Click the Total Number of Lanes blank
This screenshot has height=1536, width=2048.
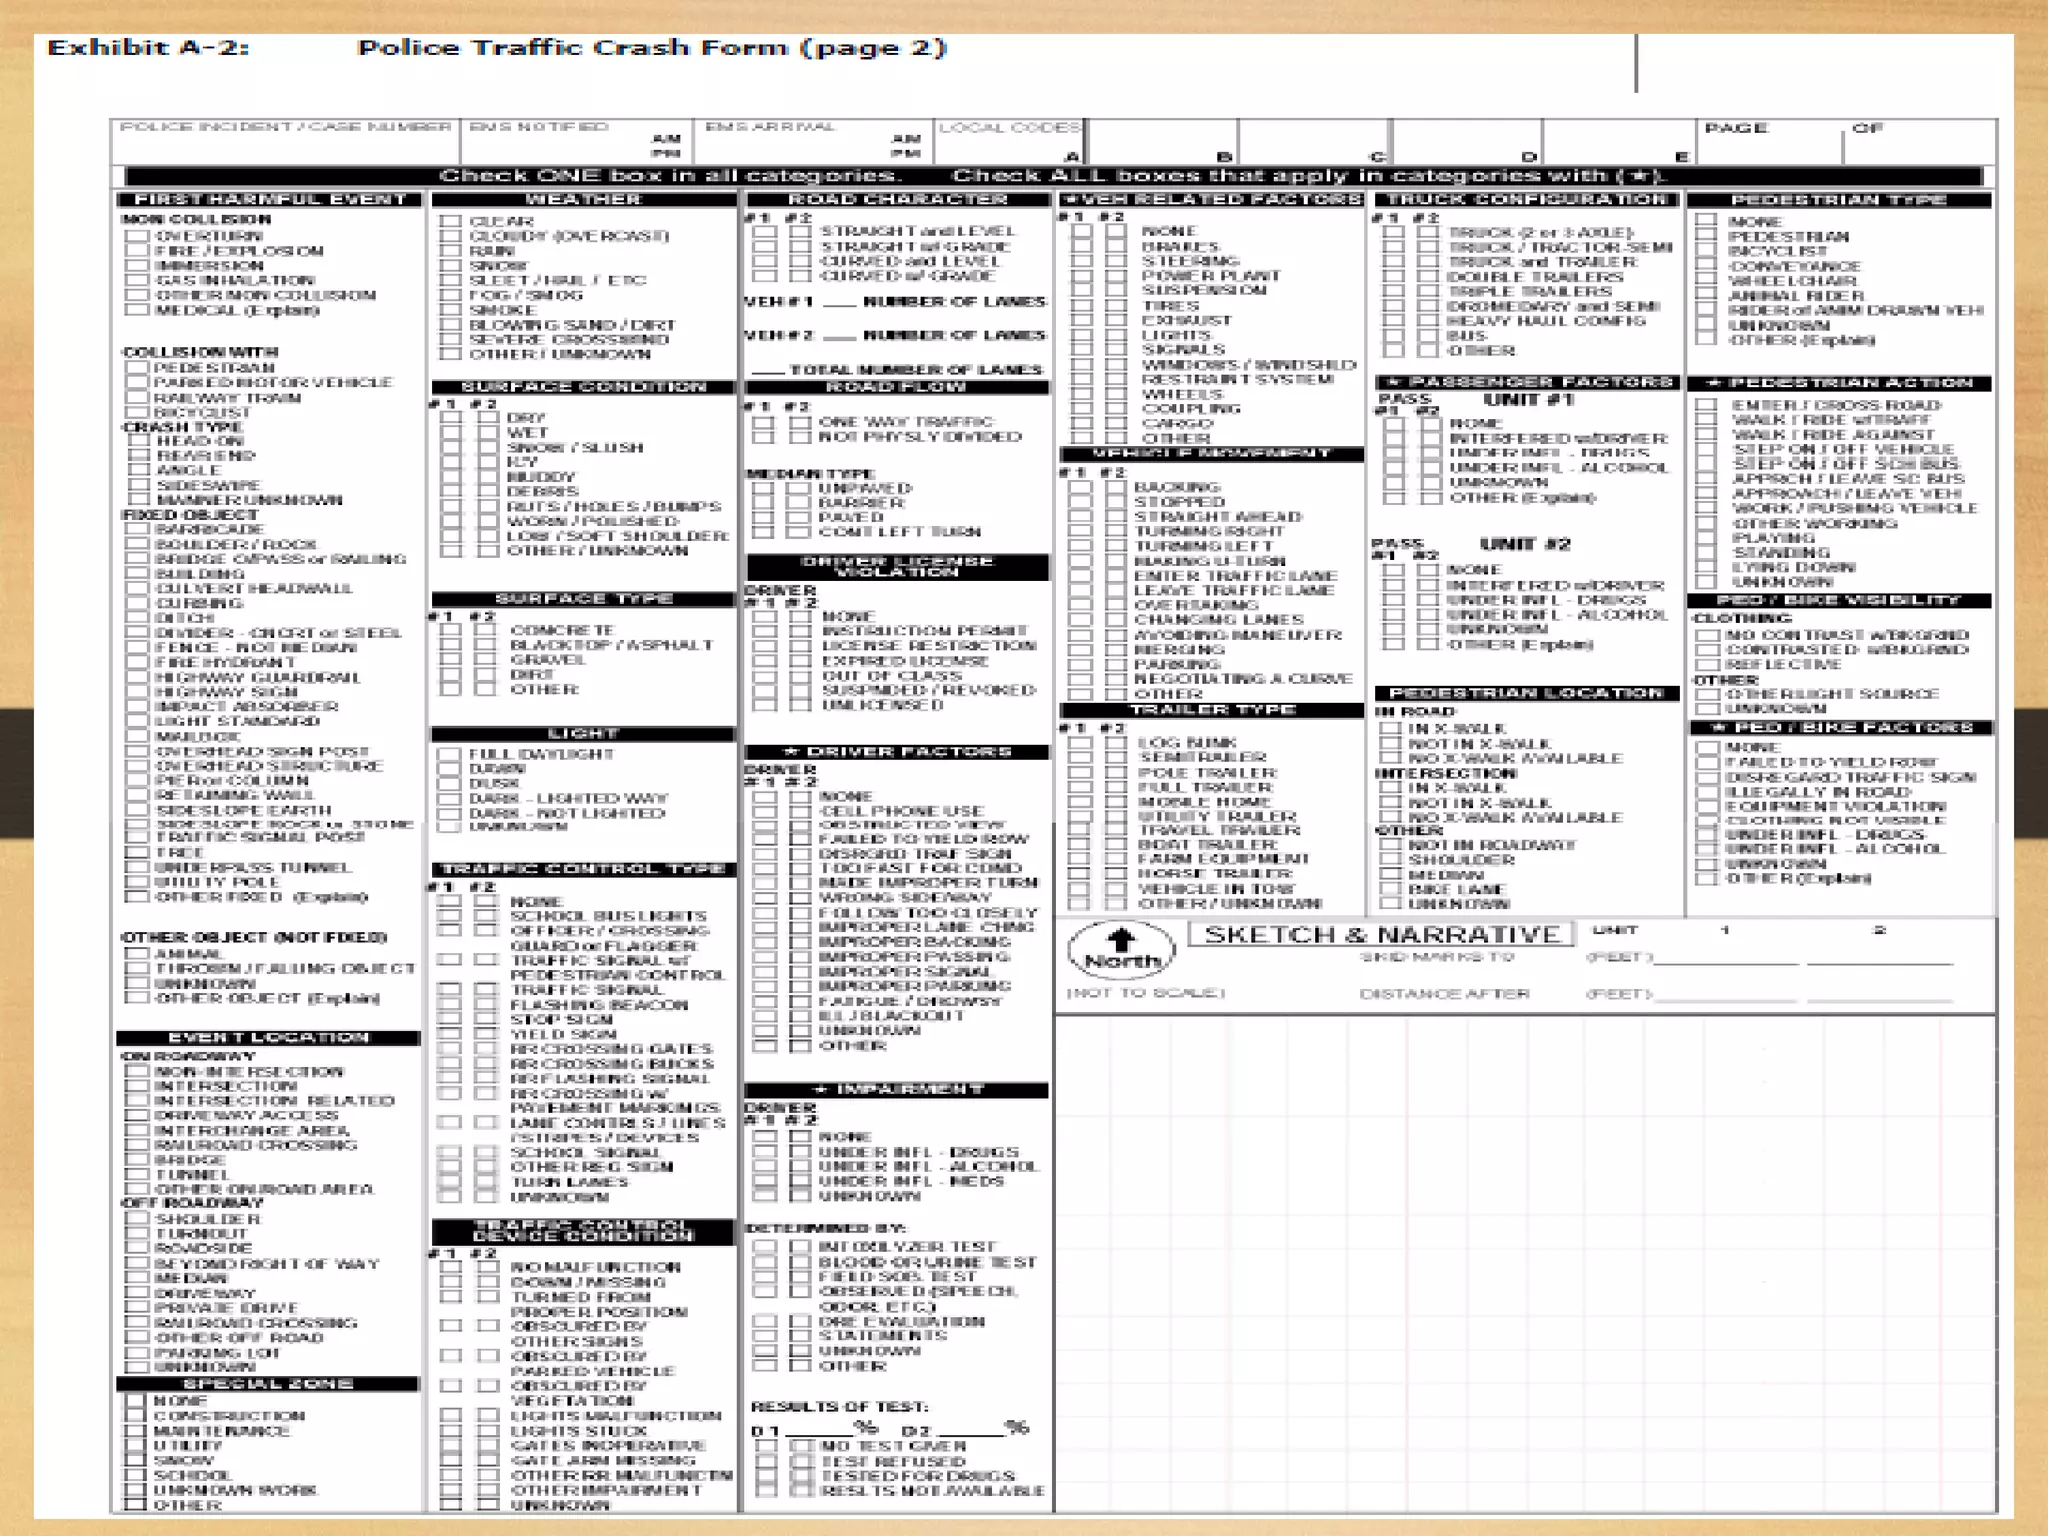tap(767, 370)
